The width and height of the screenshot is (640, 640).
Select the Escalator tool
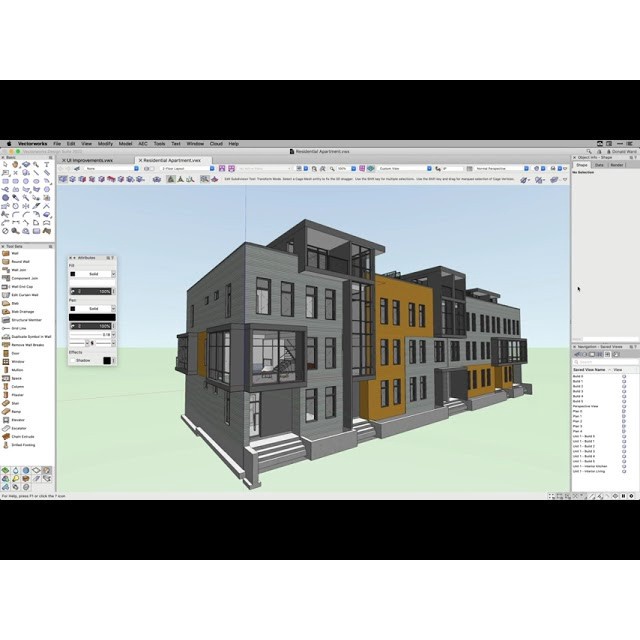click(x=19, y=427)
